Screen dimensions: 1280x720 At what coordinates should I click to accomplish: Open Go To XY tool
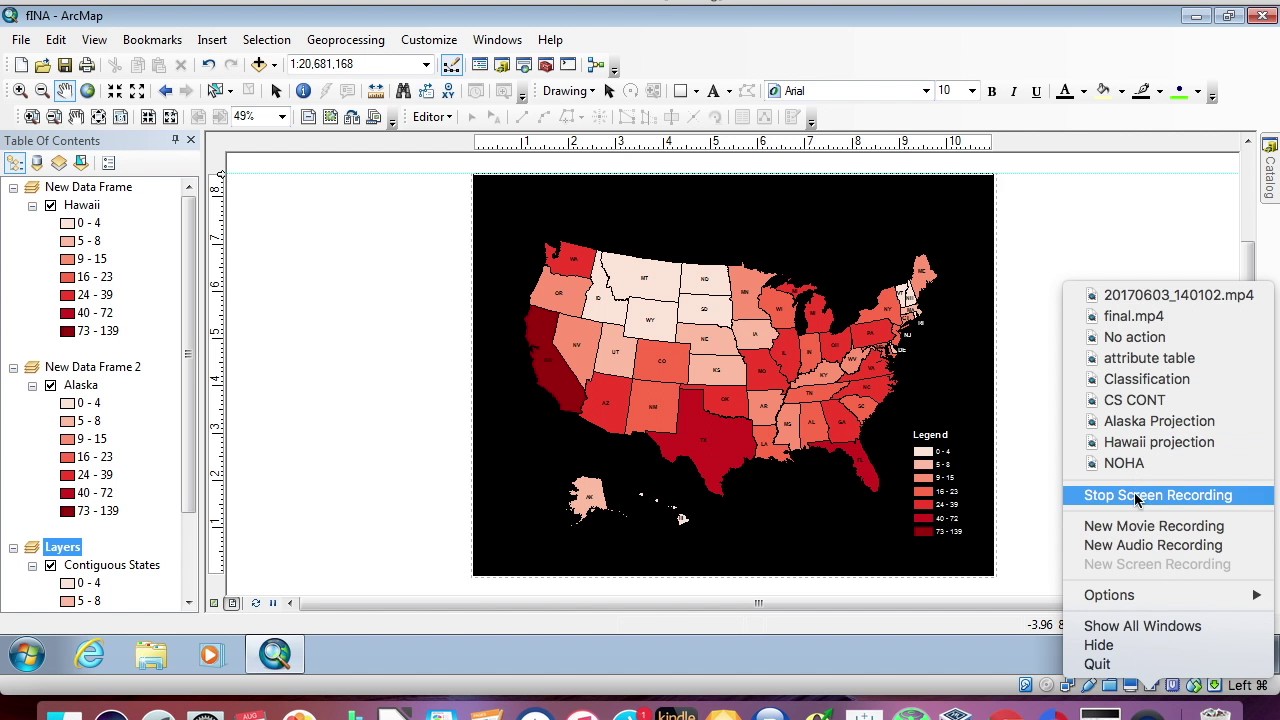448,91
